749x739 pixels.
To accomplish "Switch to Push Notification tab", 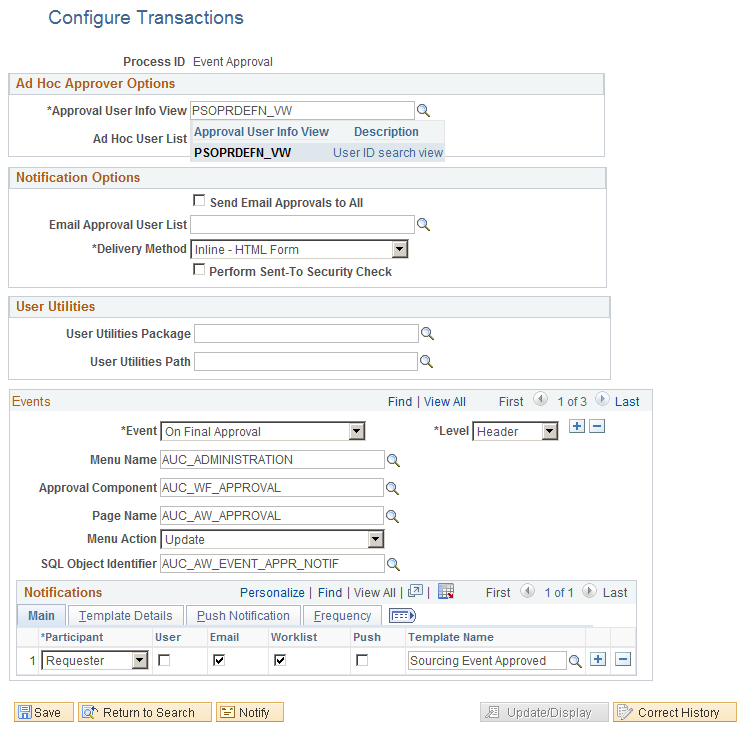I will [x=243, y=616].
